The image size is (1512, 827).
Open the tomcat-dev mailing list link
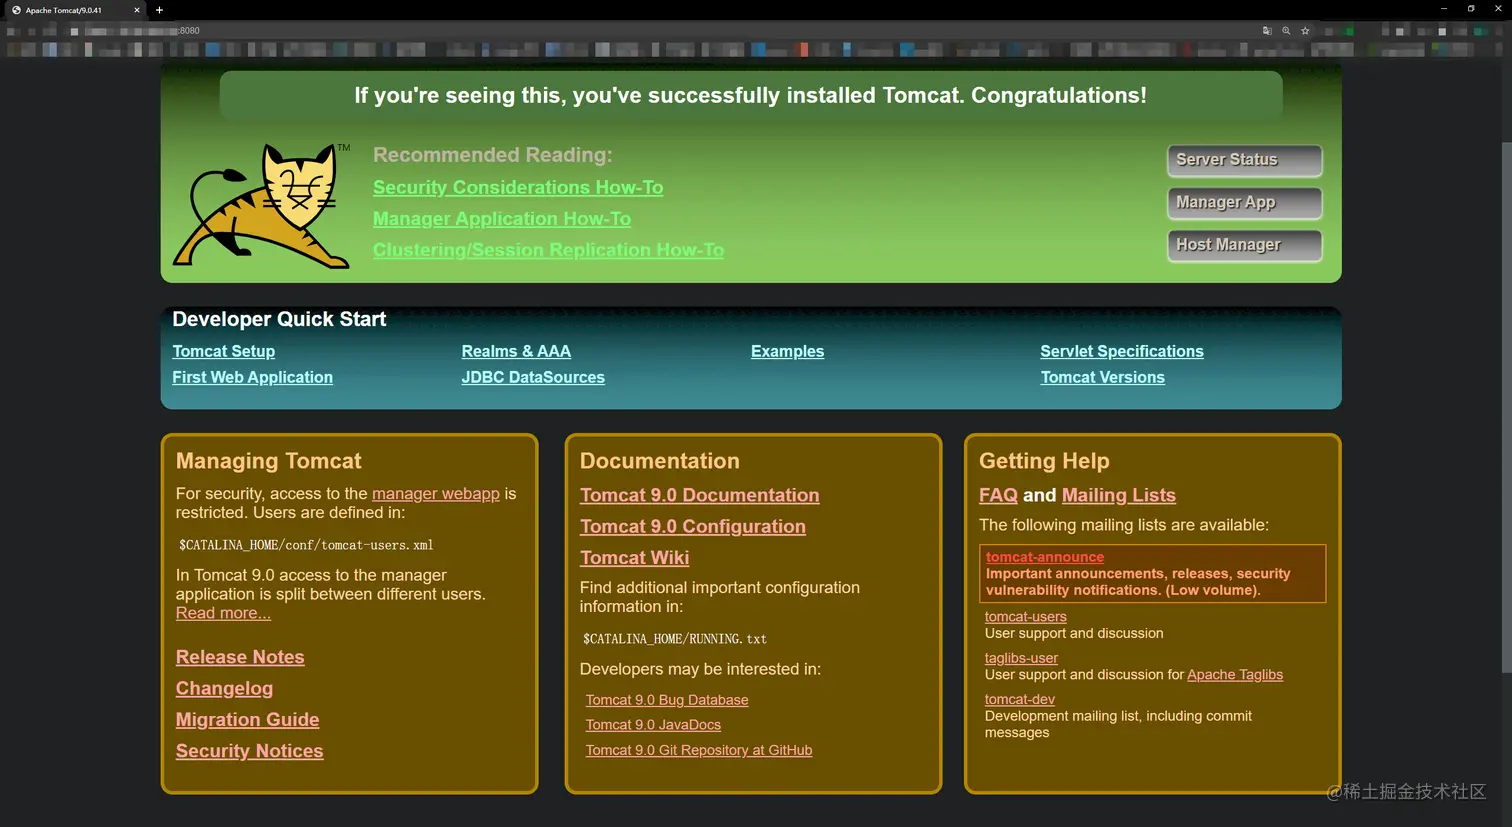coord(1019,699)
